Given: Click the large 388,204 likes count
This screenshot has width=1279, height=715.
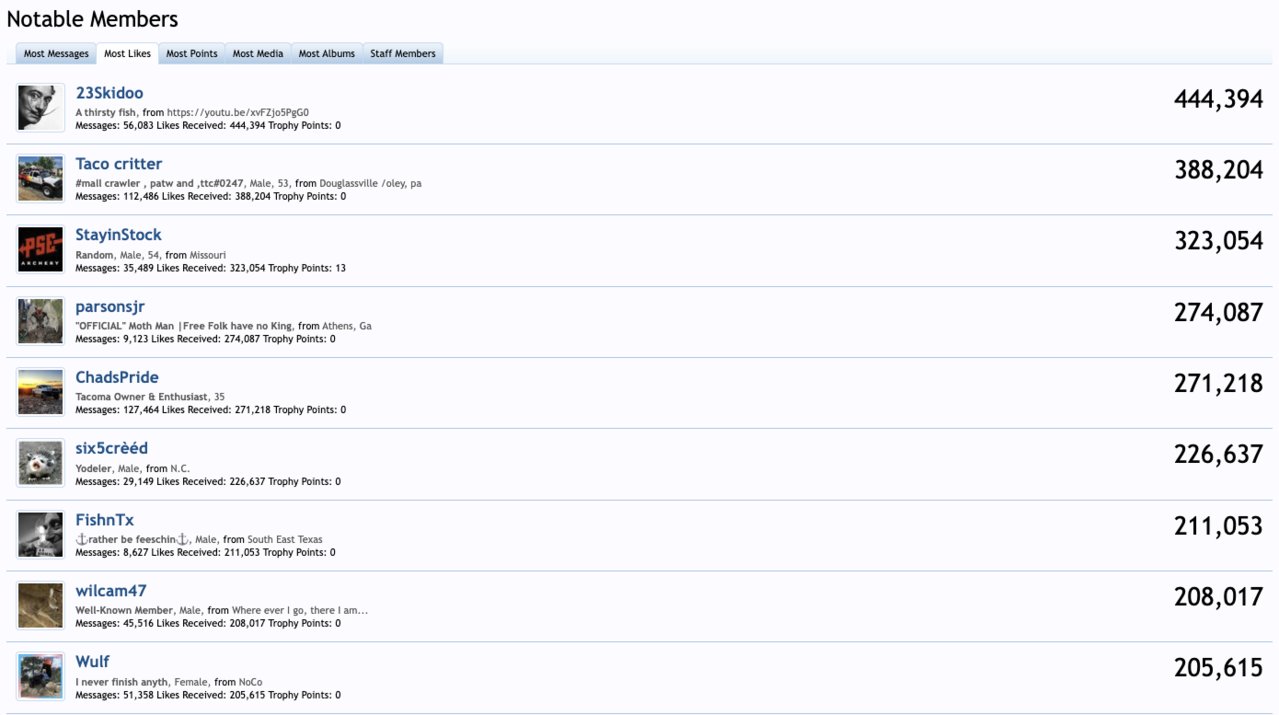Looking at the screenshot, I should 1219,170.
